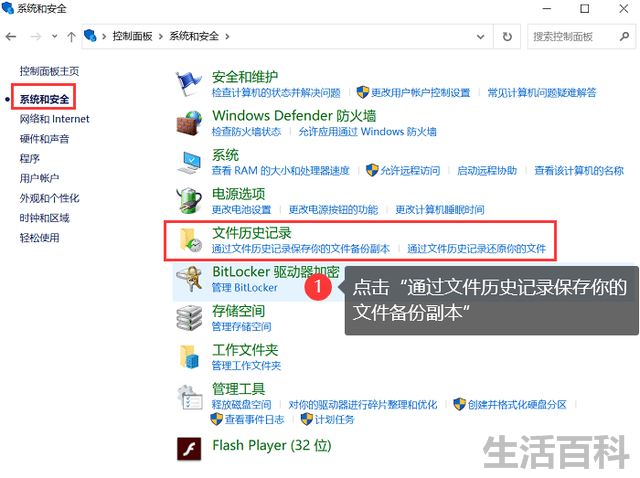640x478 pixels.
Task: Click 允许远程访问 link
Action: click(x=410, y=171)
